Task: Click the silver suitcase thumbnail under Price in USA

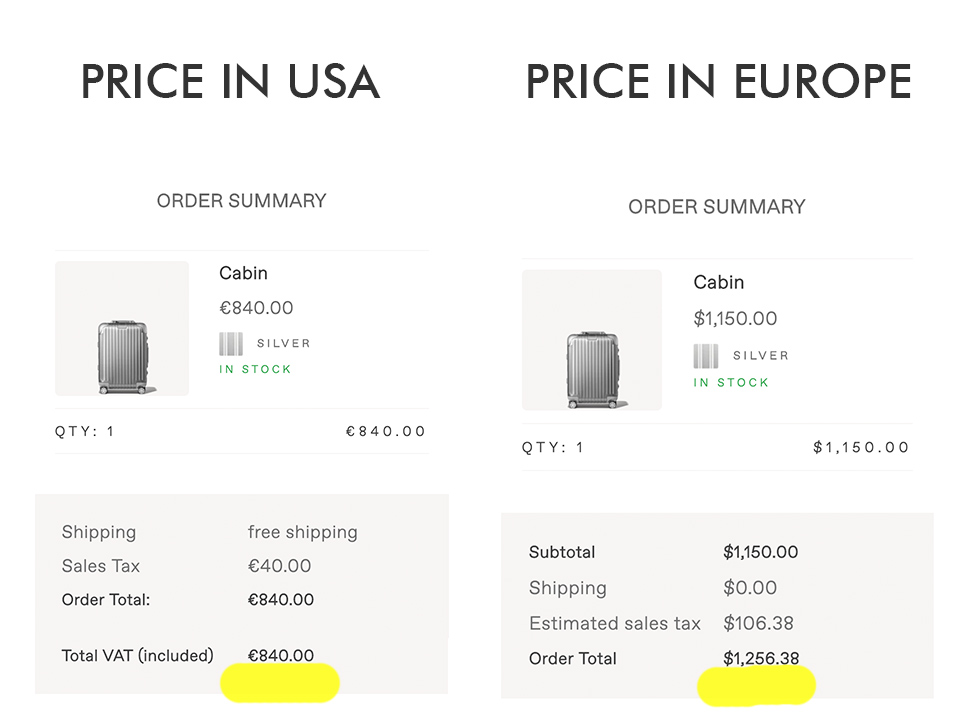Action: [x=122, y=329]
